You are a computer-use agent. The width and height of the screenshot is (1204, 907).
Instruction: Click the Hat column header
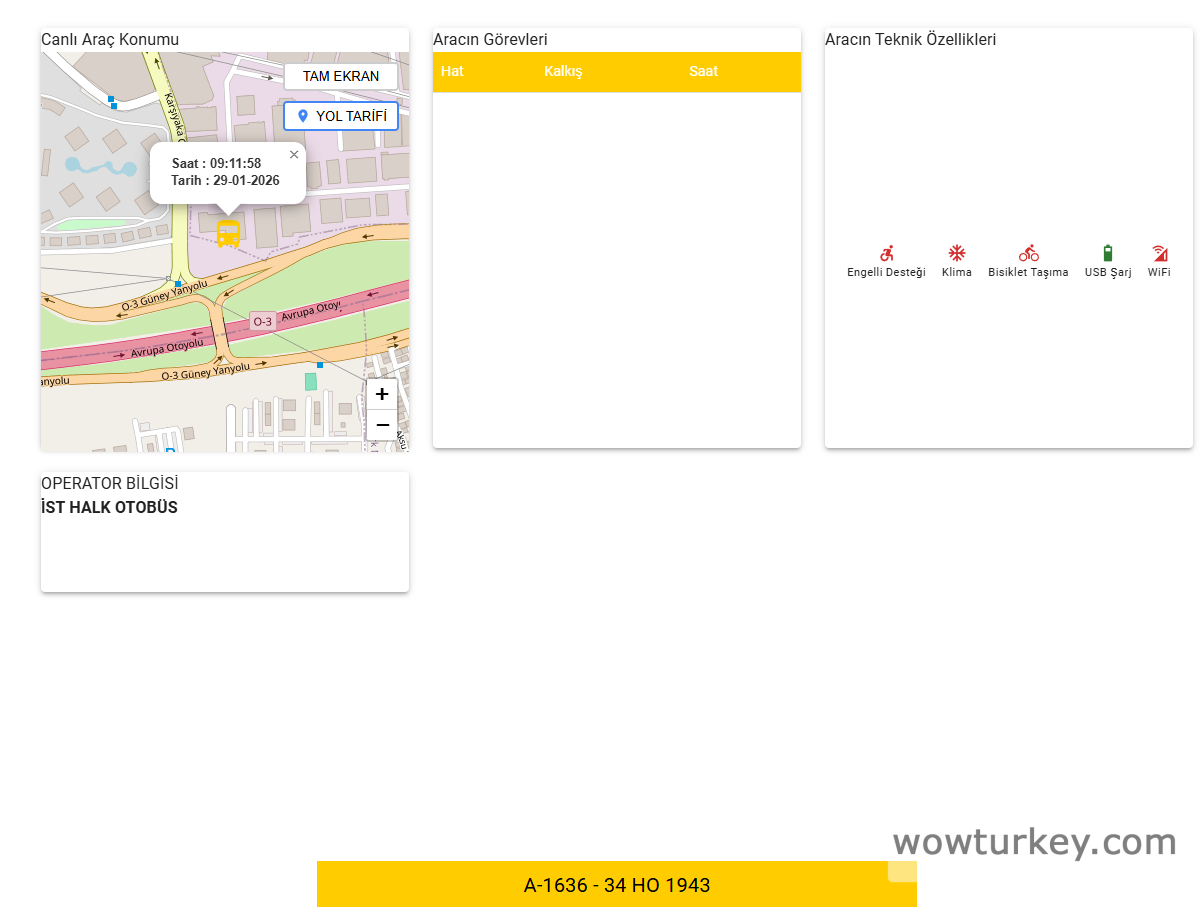452,71
